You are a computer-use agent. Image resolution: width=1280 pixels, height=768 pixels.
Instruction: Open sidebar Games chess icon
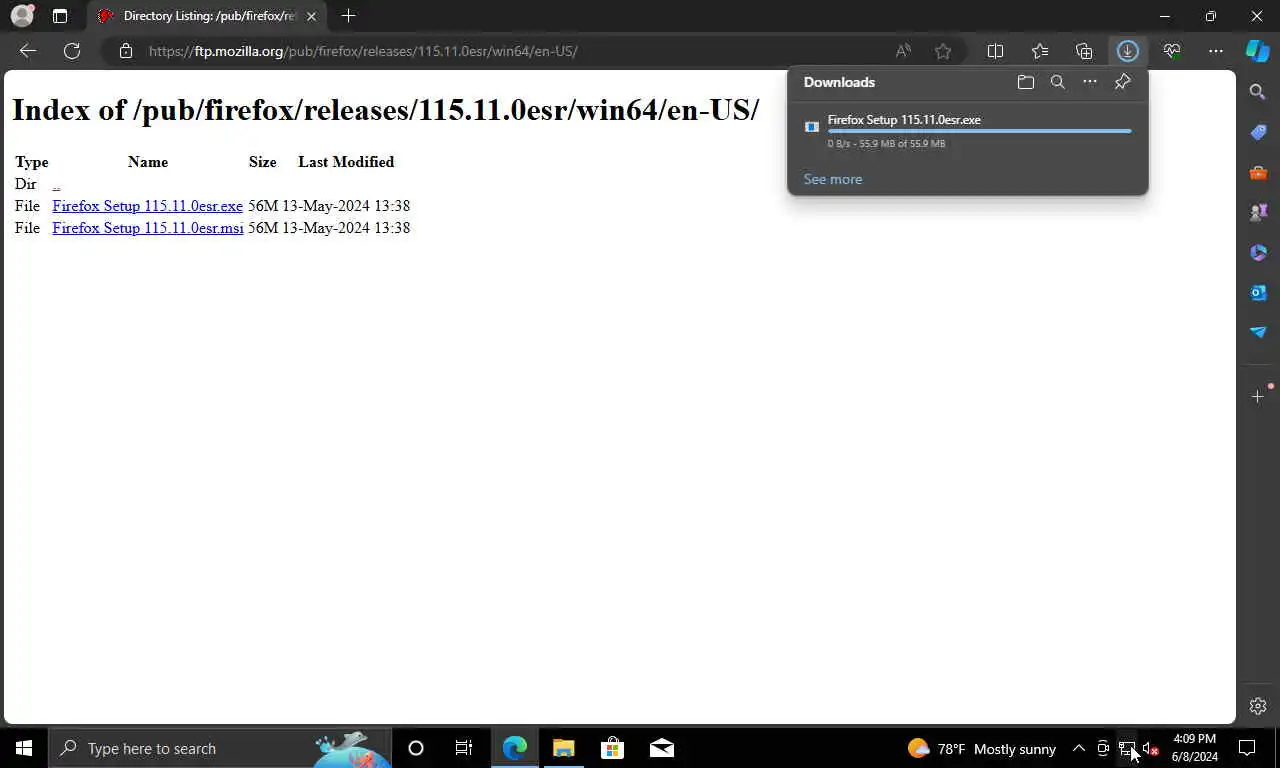[x=1258, y=212]
